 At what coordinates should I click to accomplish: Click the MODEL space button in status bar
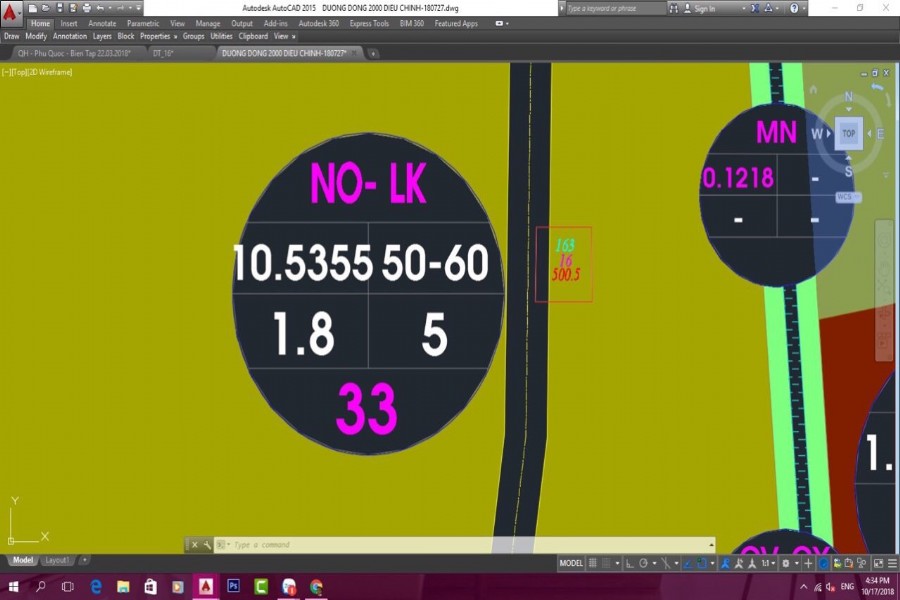(571, 563)
